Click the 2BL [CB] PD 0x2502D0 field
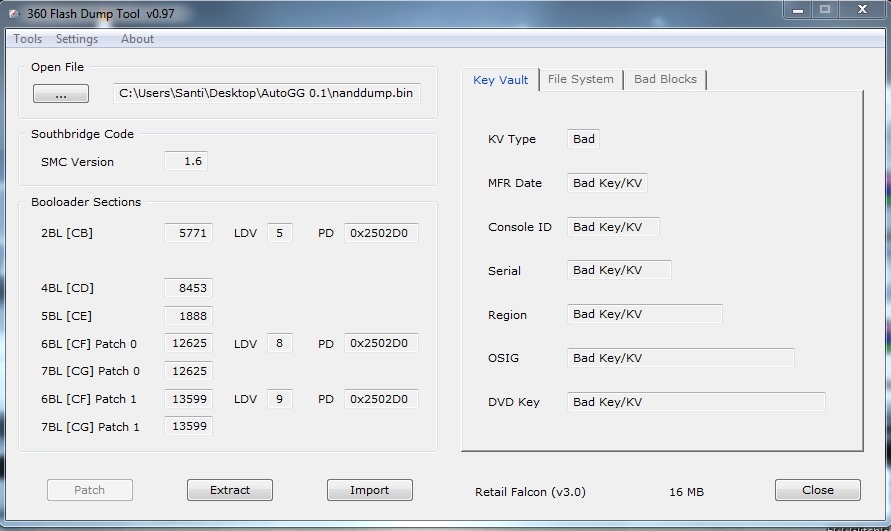 tap(381, 233)
